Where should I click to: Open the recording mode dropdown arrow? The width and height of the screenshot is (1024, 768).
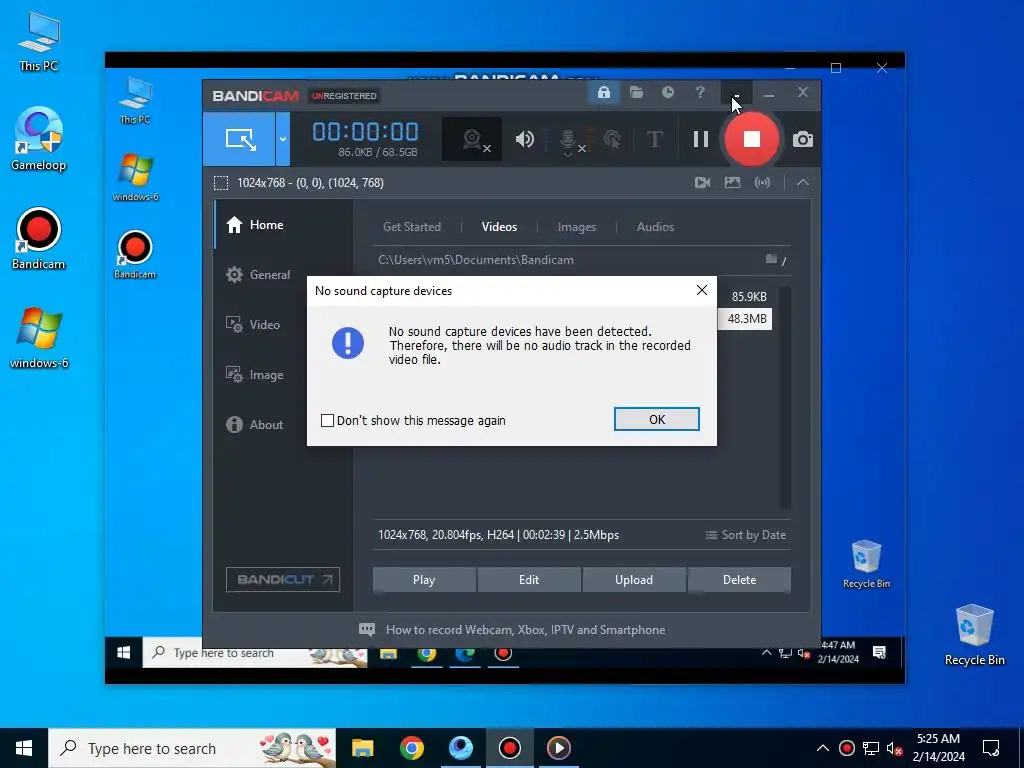(283, 139)
